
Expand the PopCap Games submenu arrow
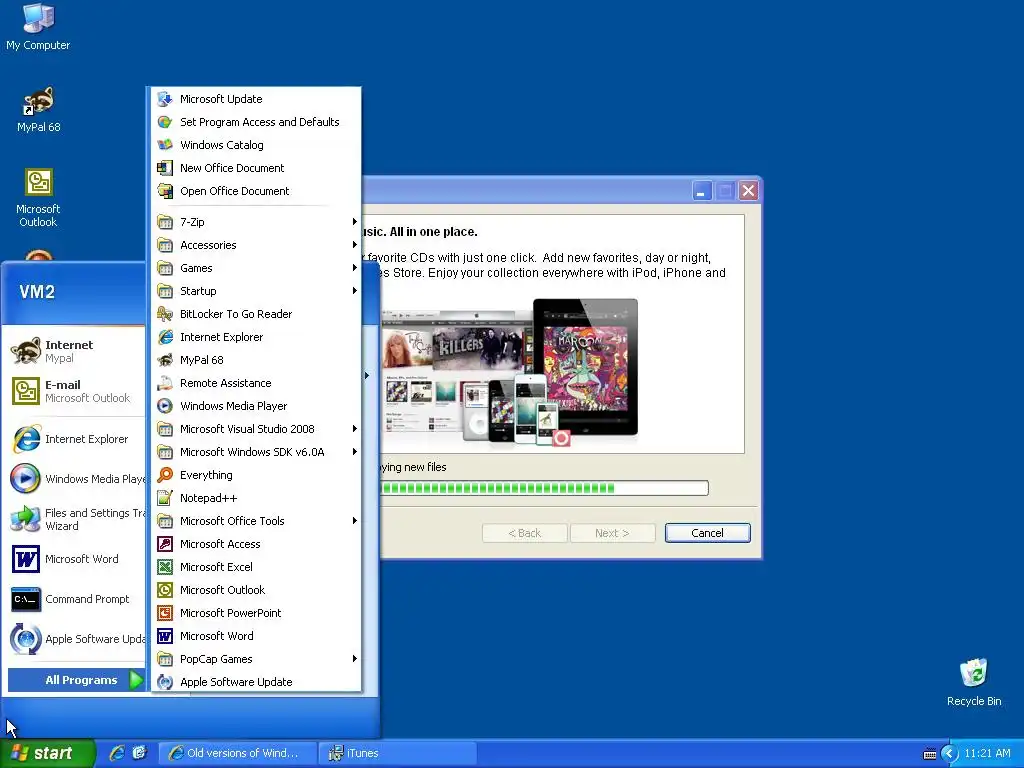pyautogui.click(x=355, y=659)
